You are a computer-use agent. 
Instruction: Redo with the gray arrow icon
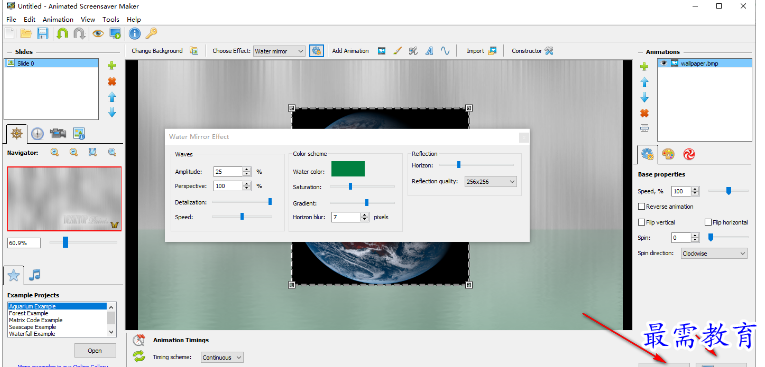coord(79,33)
